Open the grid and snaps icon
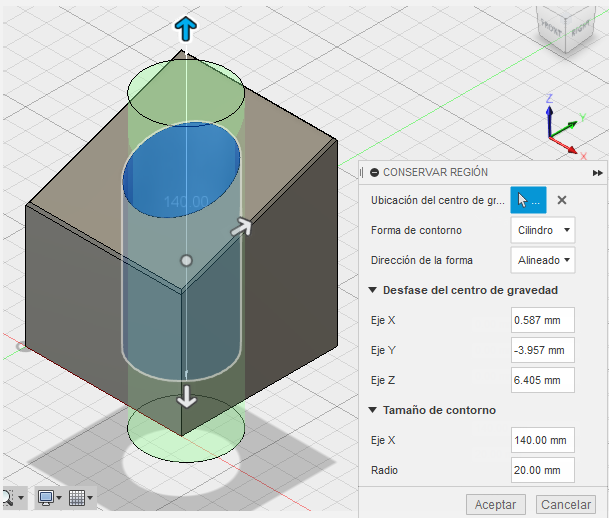This screenshot has height=518, width=609. [77, 497]
